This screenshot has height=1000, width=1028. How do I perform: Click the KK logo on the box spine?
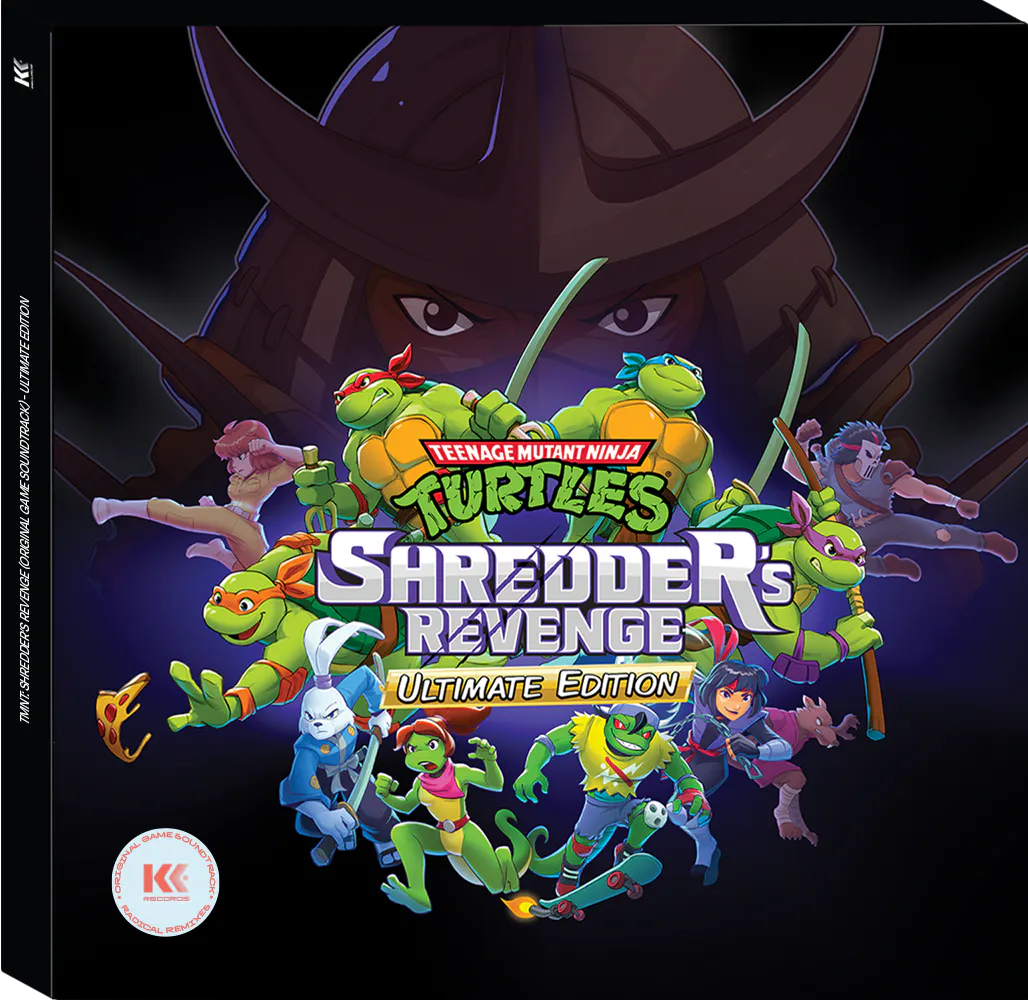click(x=23, y=73)
